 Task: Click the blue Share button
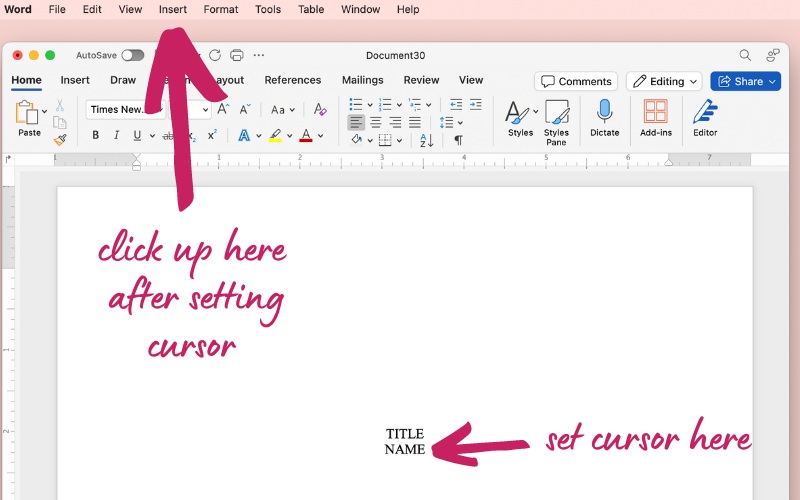(745, 81)
